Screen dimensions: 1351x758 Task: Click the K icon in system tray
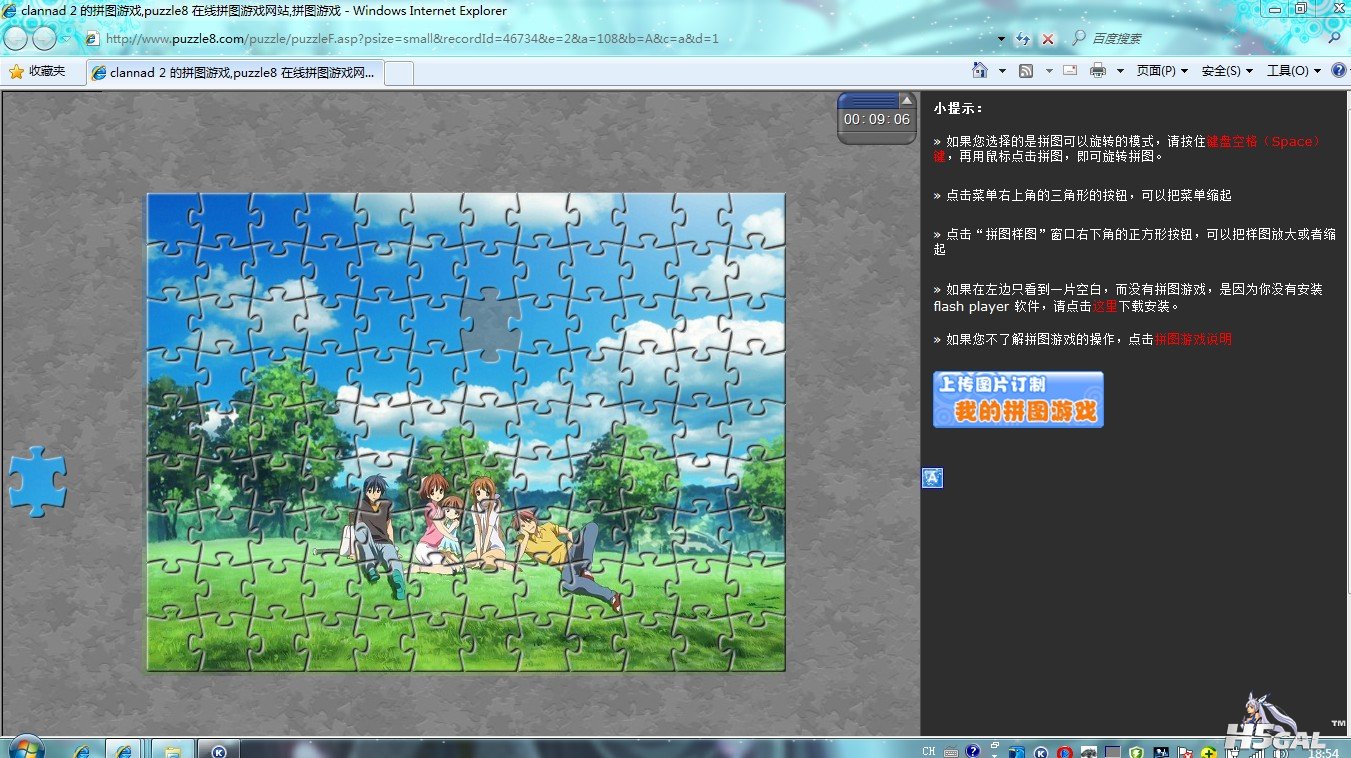coord(1041,752)
